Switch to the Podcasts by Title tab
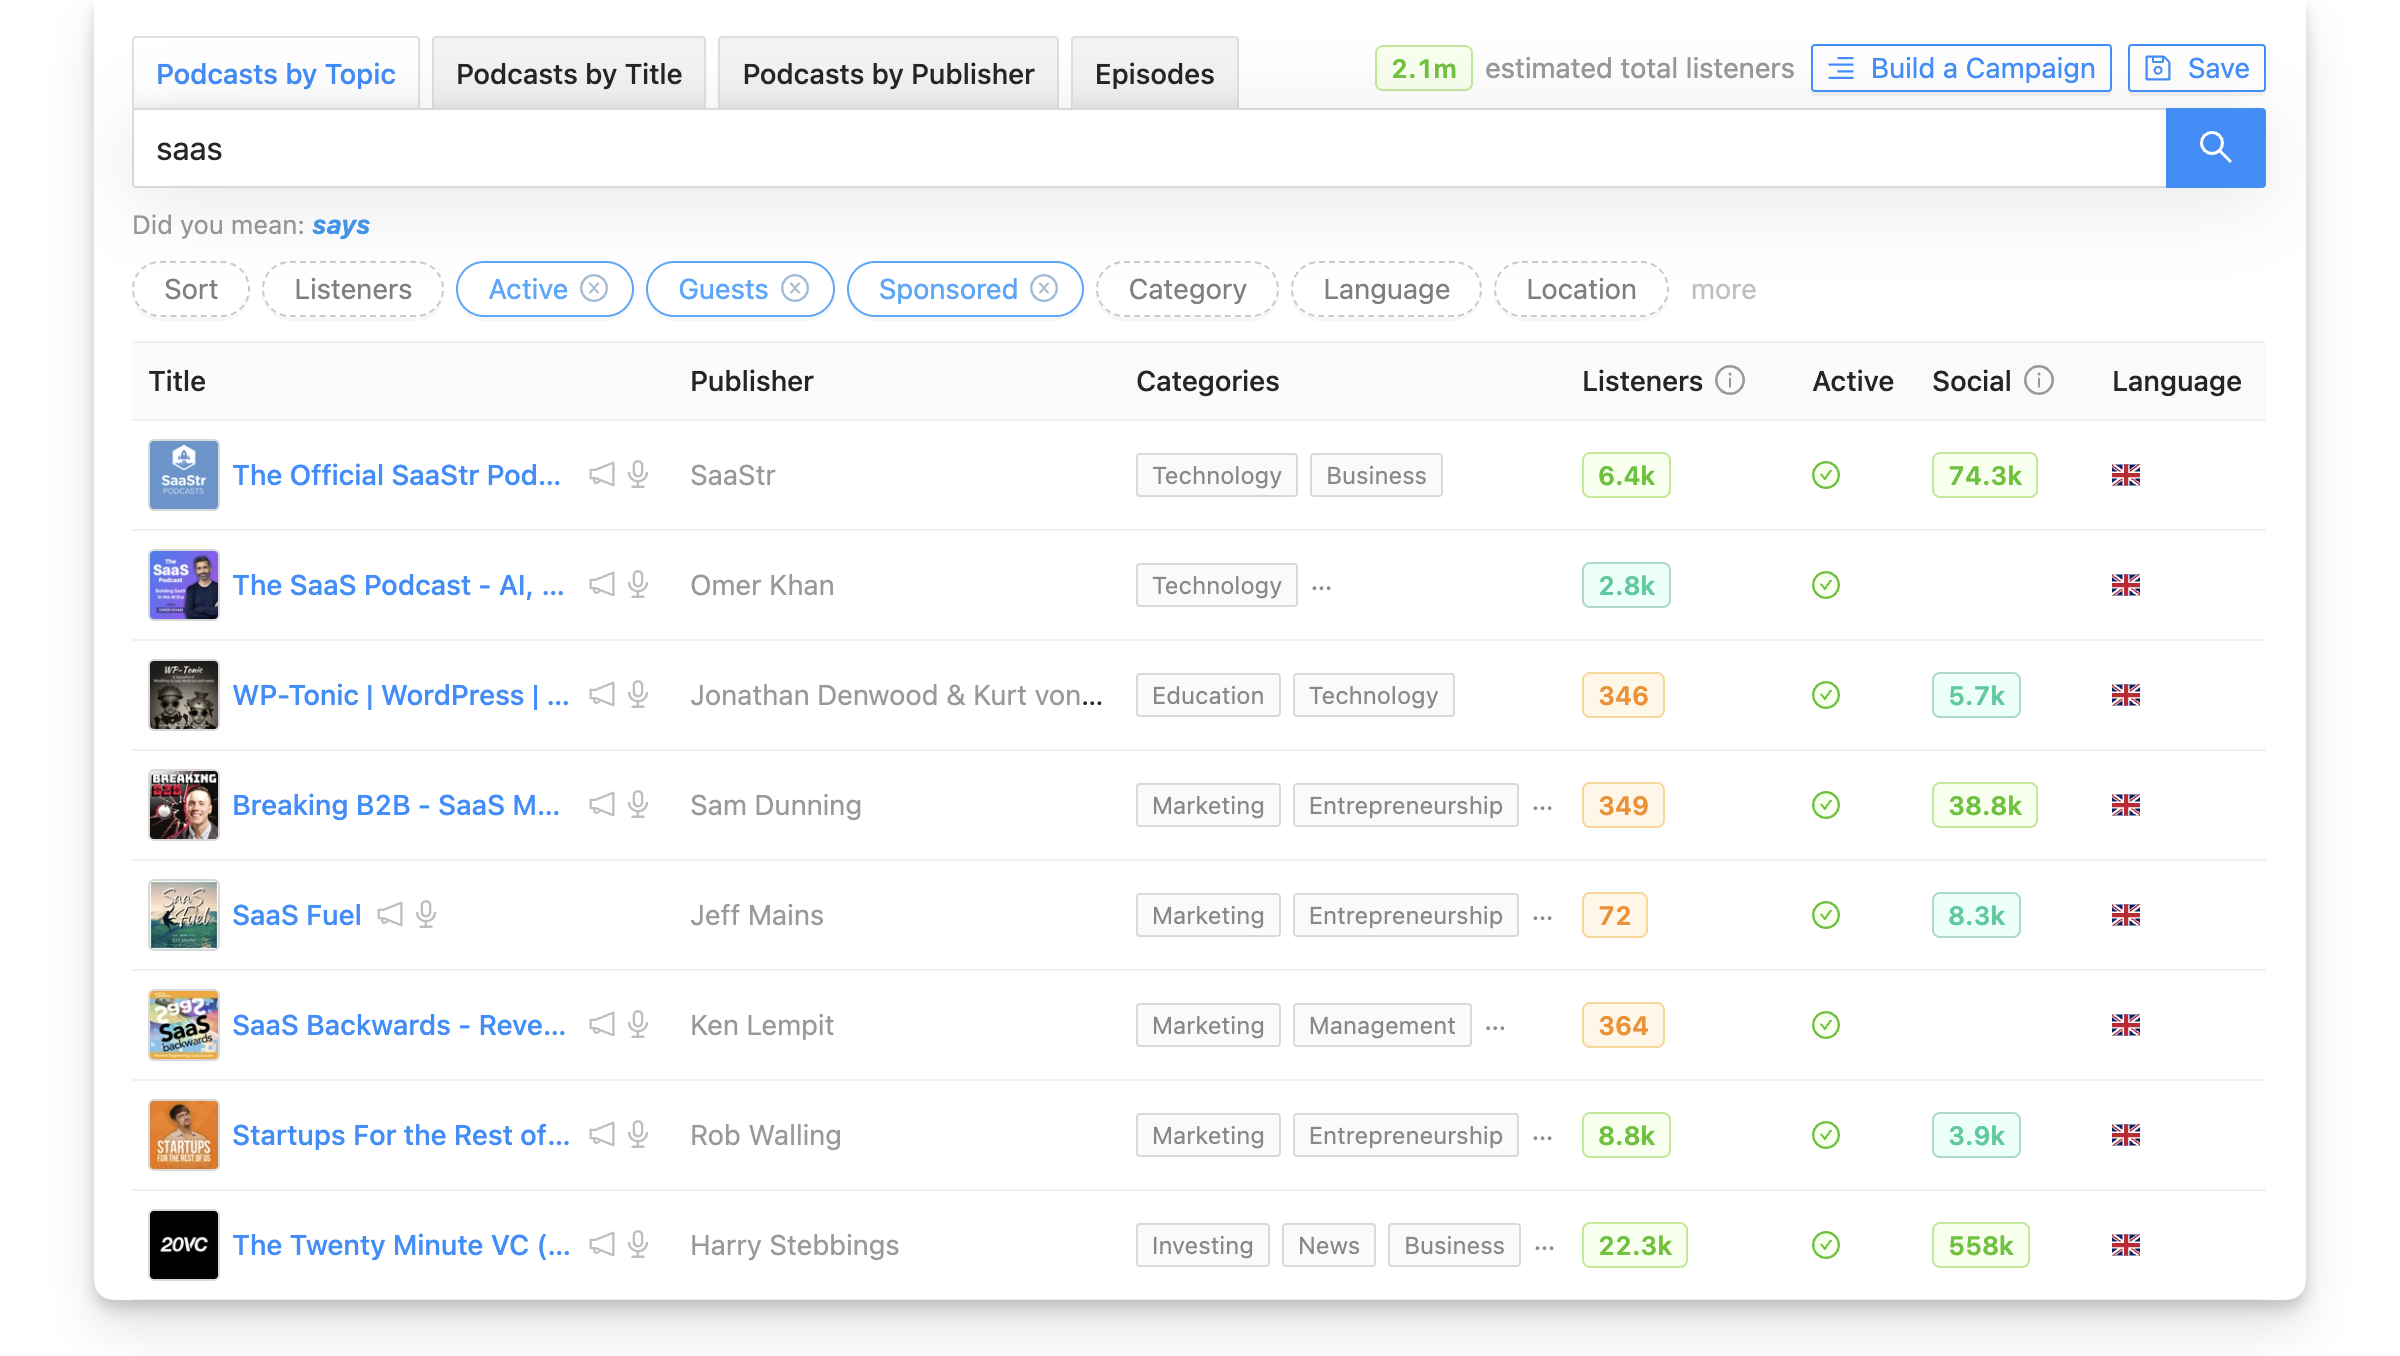The width and height of the screenshot is (2400, 1356). click(x=568, y=73)
